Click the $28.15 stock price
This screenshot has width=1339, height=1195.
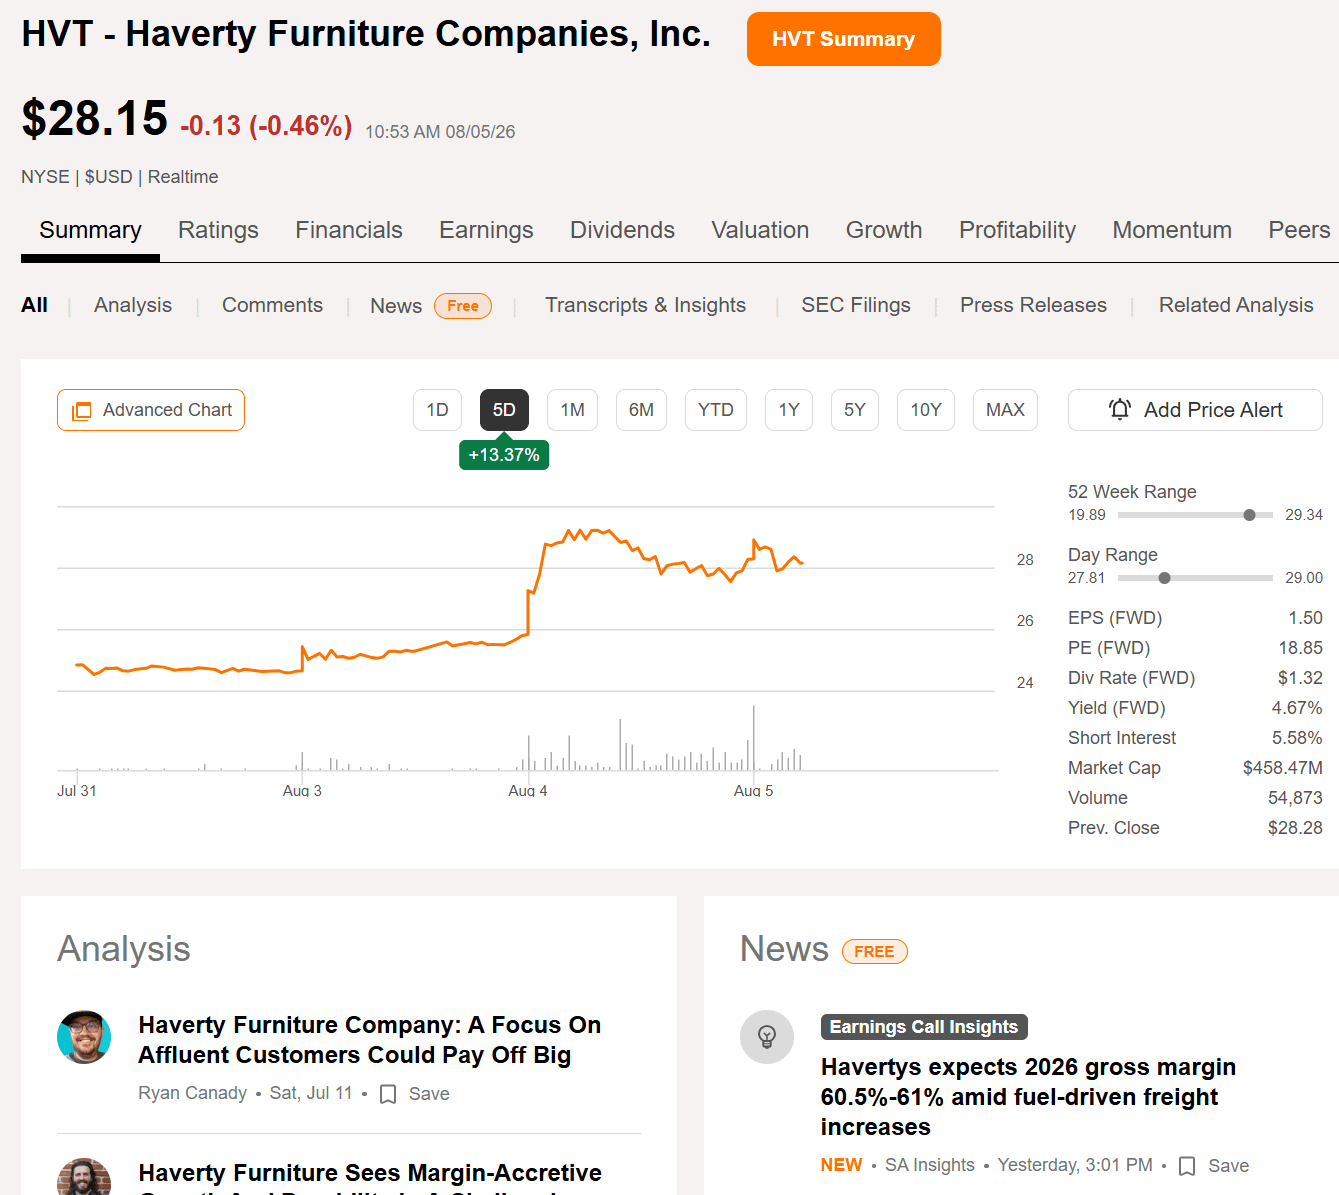pyautogui.click(x=95, y=118)
